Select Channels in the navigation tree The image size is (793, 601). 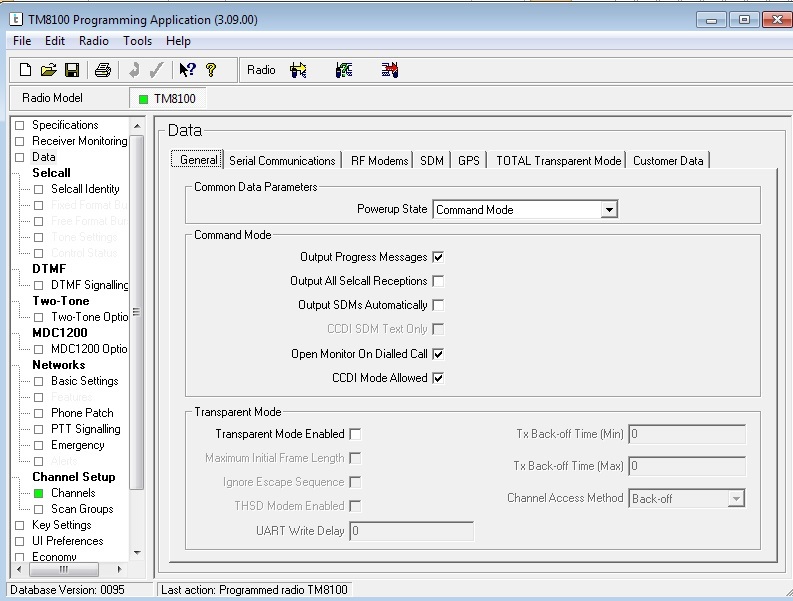[x=73, y=493]
